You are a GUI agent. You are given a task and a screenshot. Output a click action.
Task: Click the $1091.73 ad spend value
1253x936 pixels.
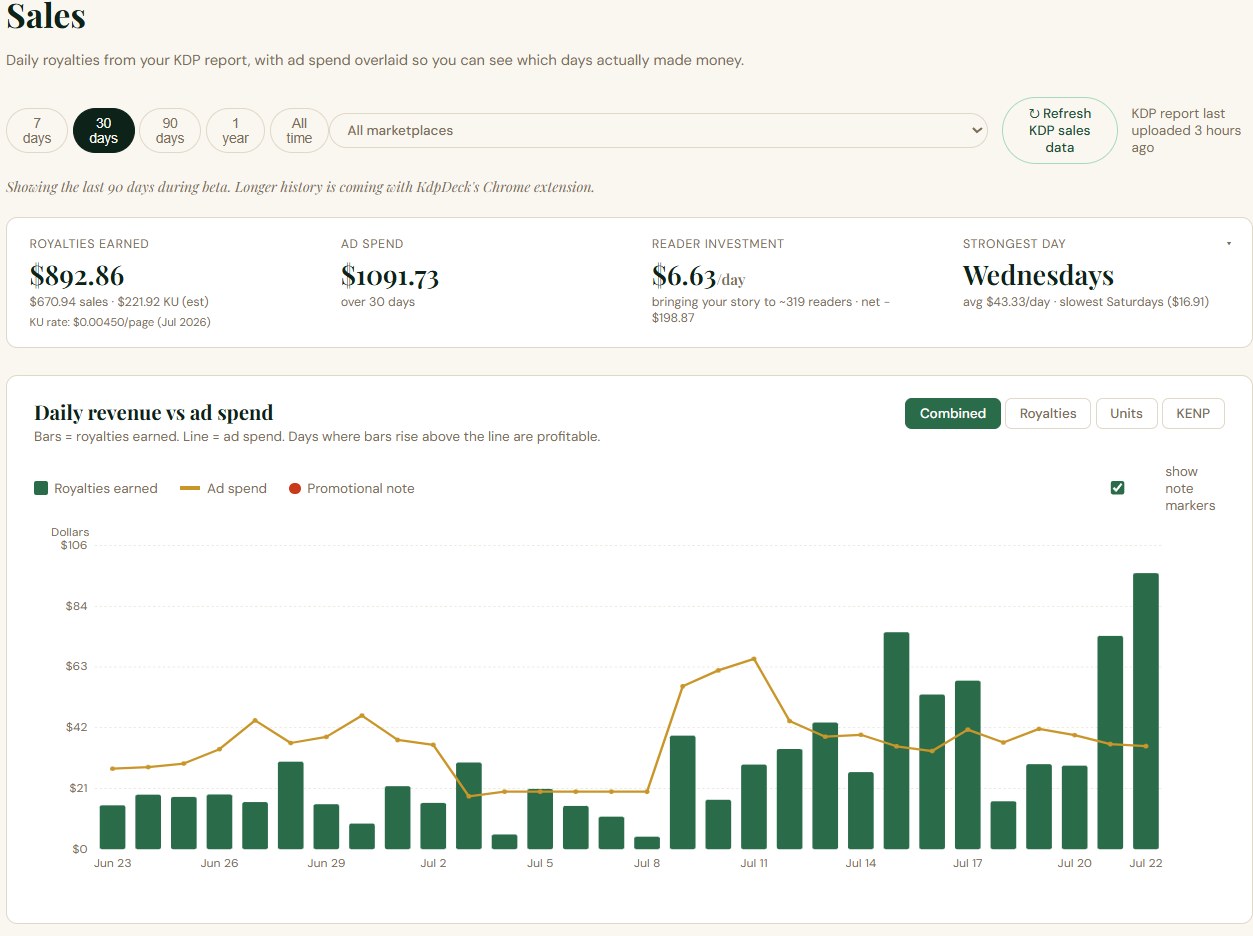tap(390, 275)
